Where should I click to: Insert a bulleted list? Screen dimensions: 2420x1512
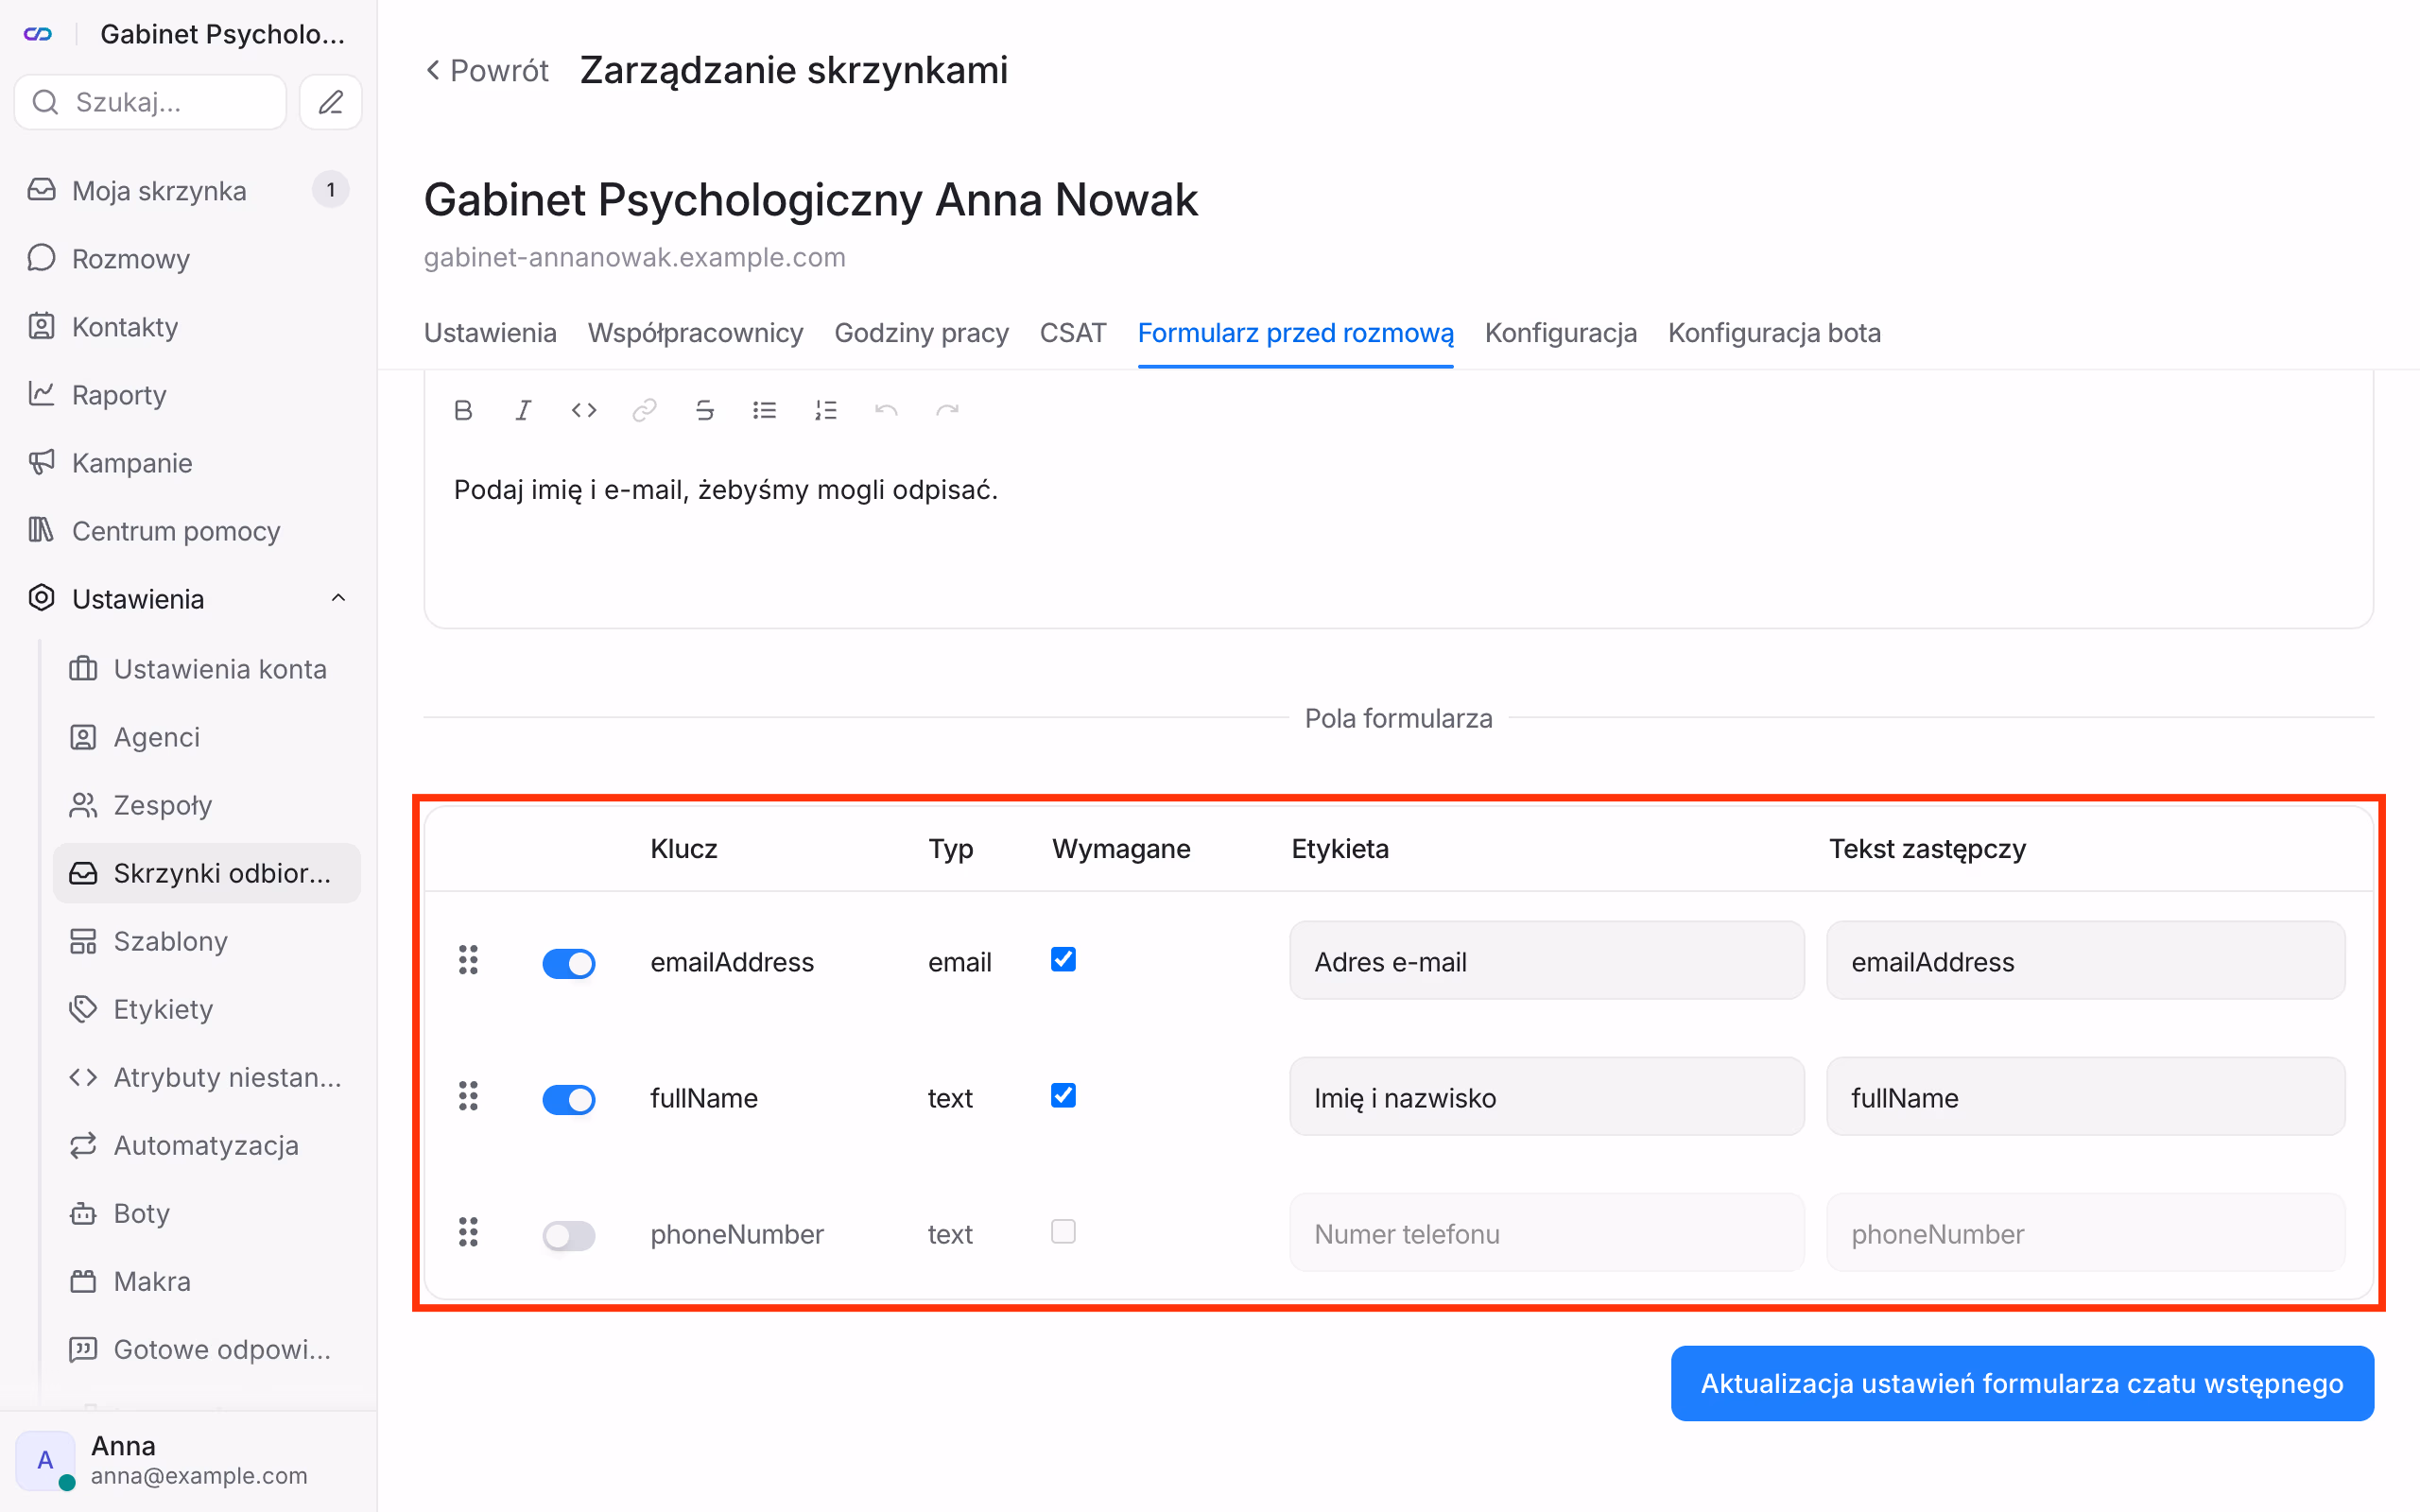tap(765, 410)
